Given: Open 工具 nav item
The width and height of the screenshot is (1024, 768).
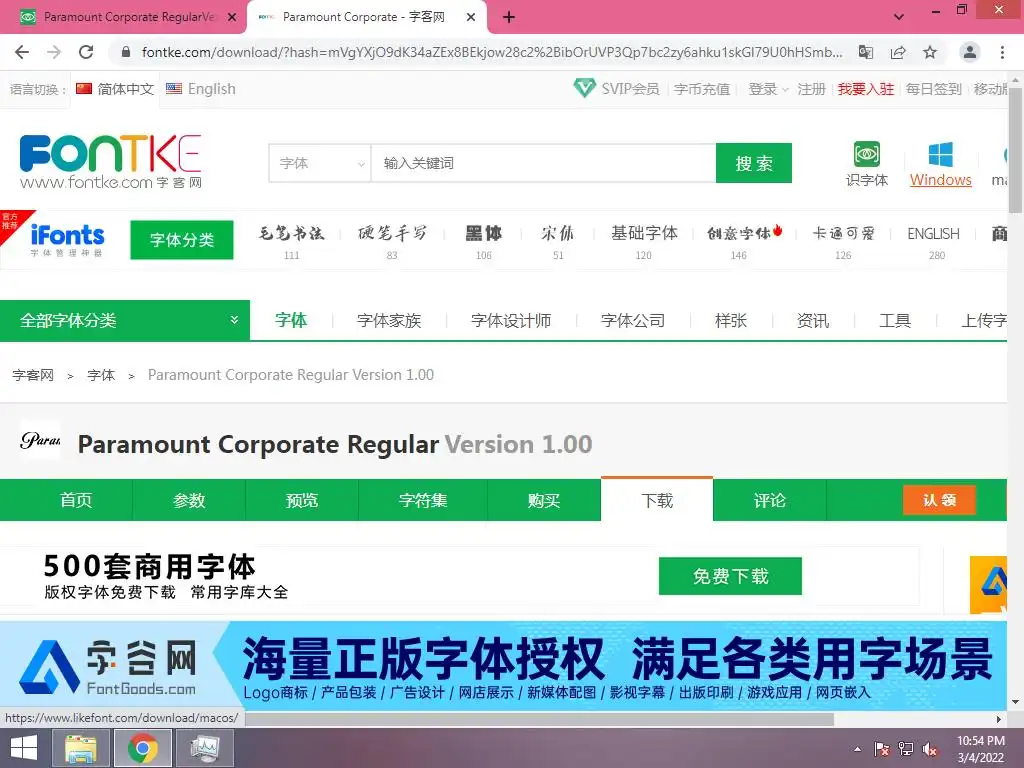Looking at the screenshot, I should tap(895, 321).
